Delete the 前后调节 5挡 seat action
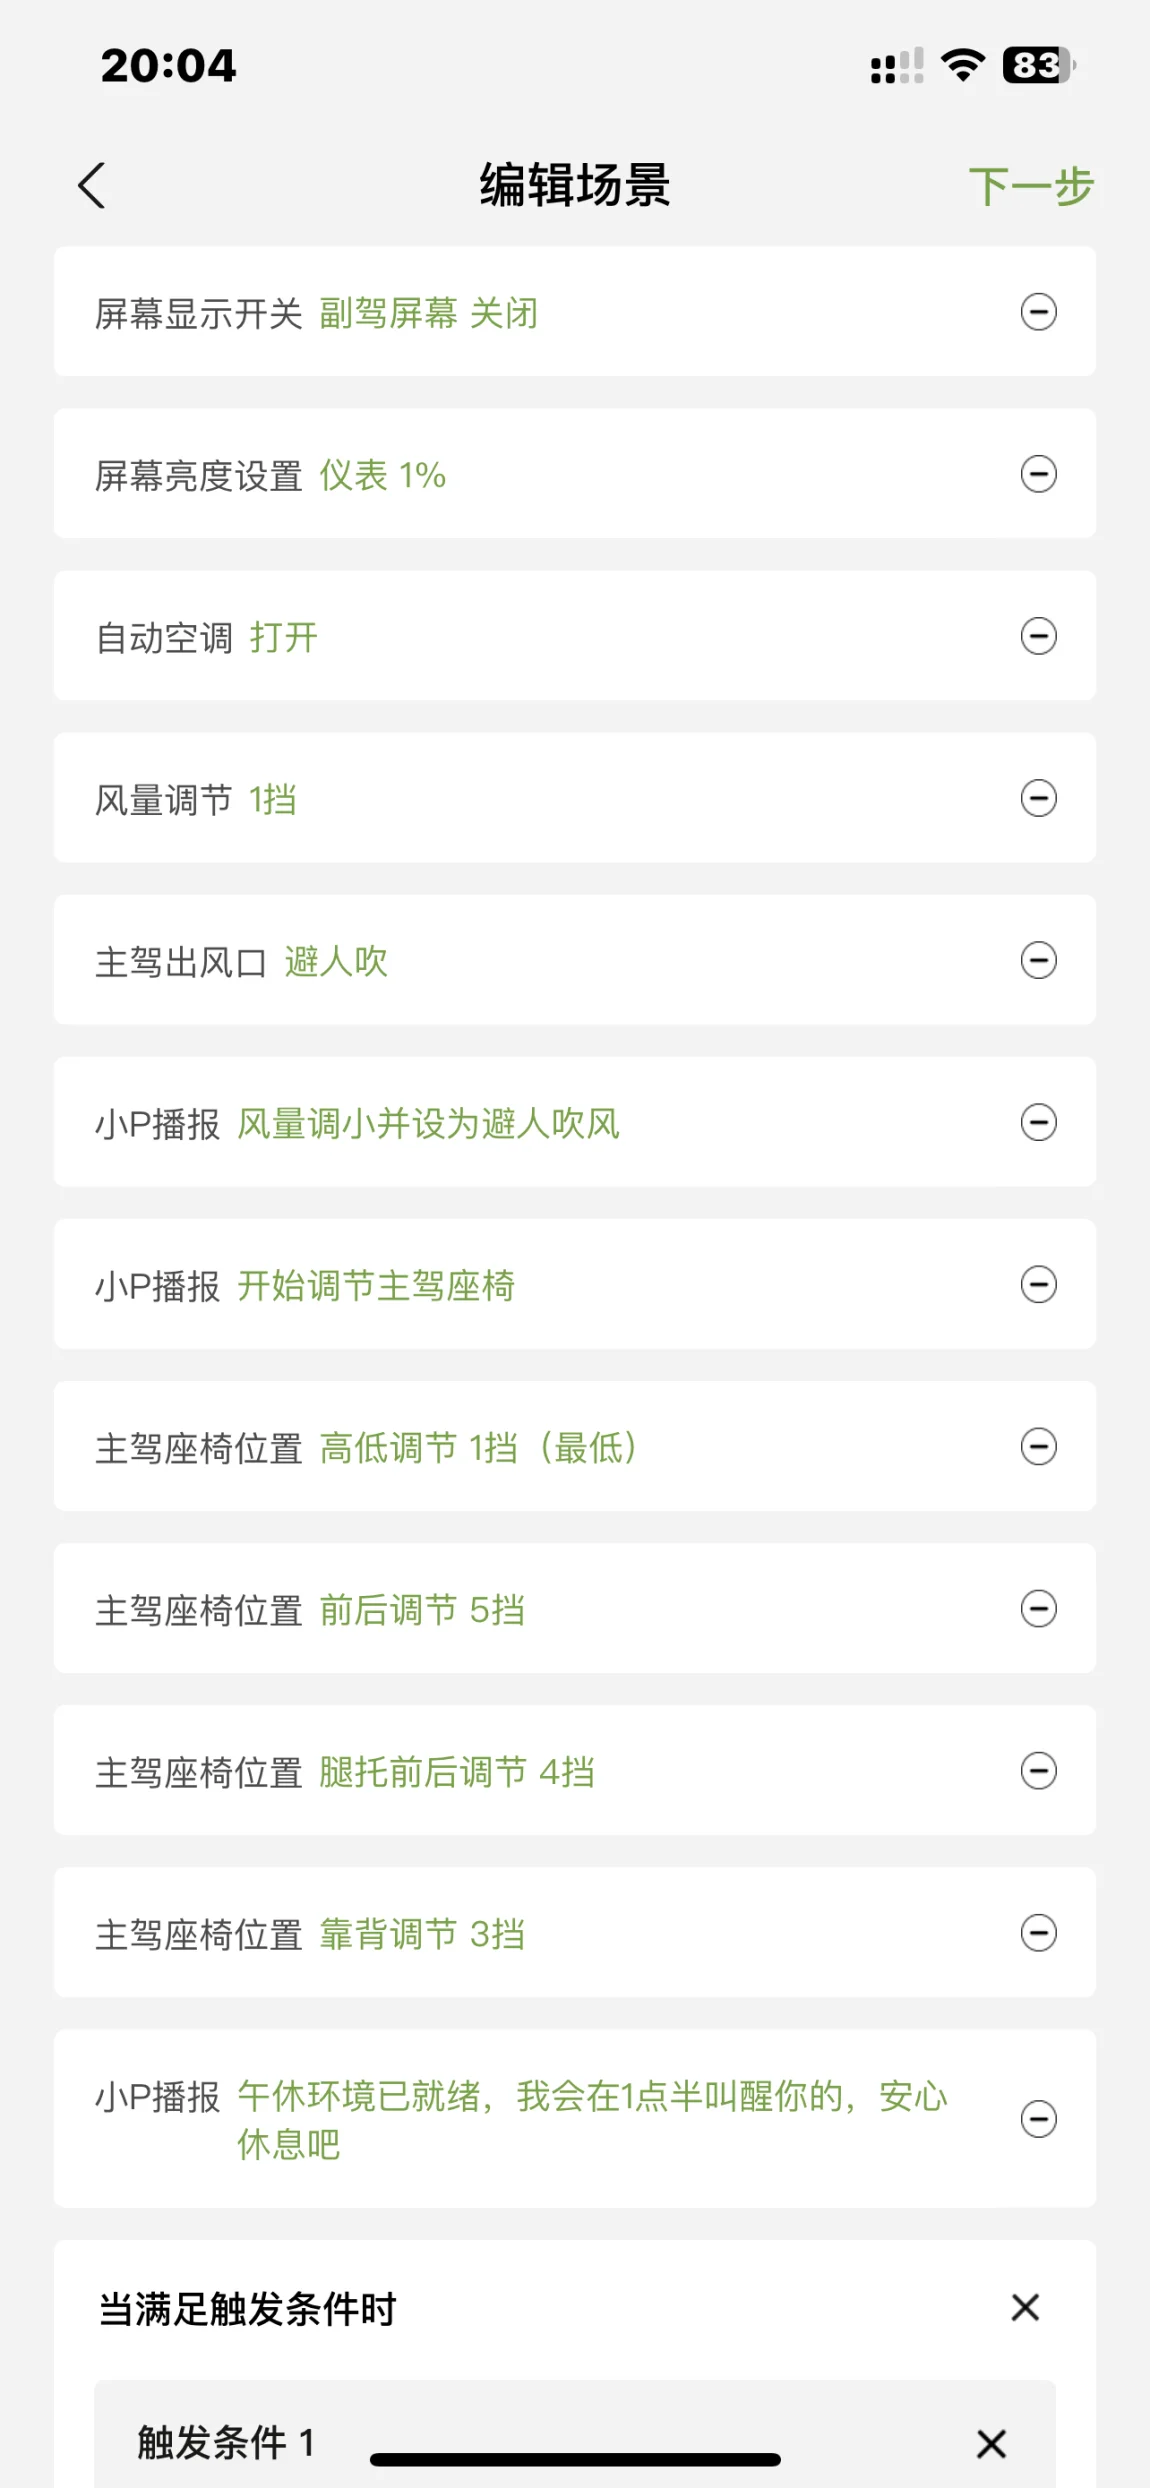This screenshot has width=1150, height=2488. pyautogui.click(x=1038, y=1608)
